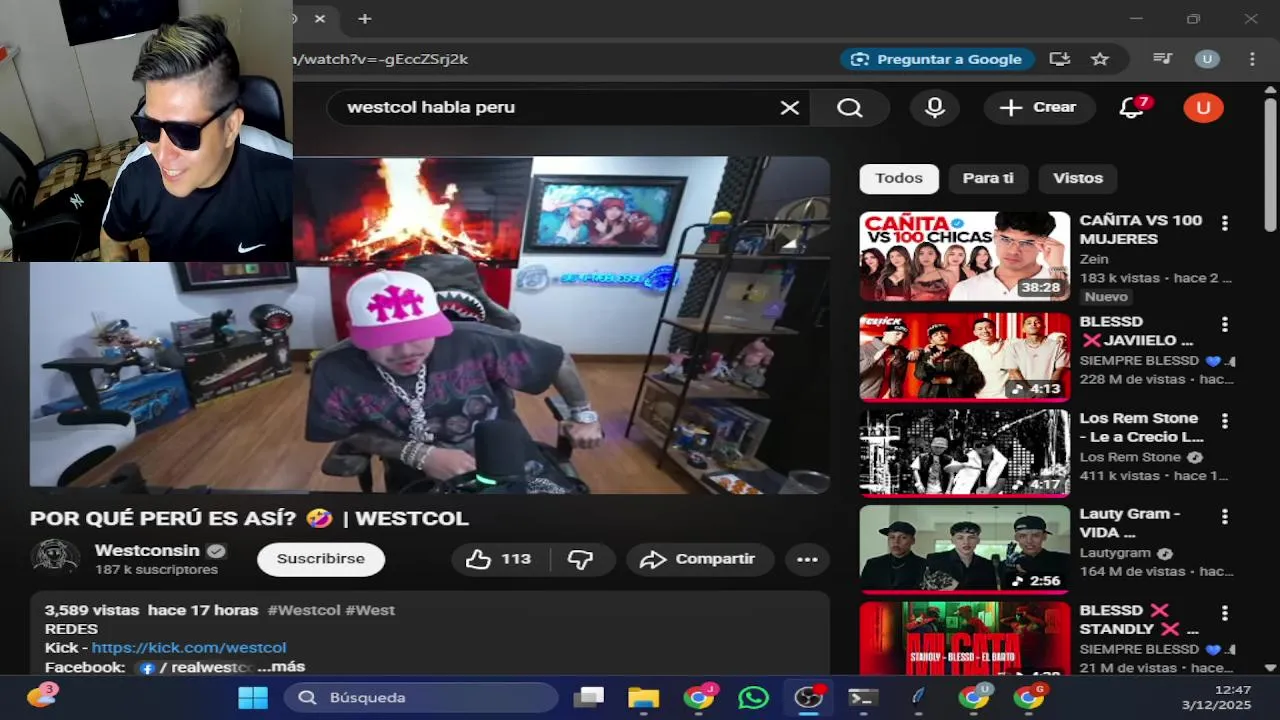Open the notifications bell

click(1132, 108)
